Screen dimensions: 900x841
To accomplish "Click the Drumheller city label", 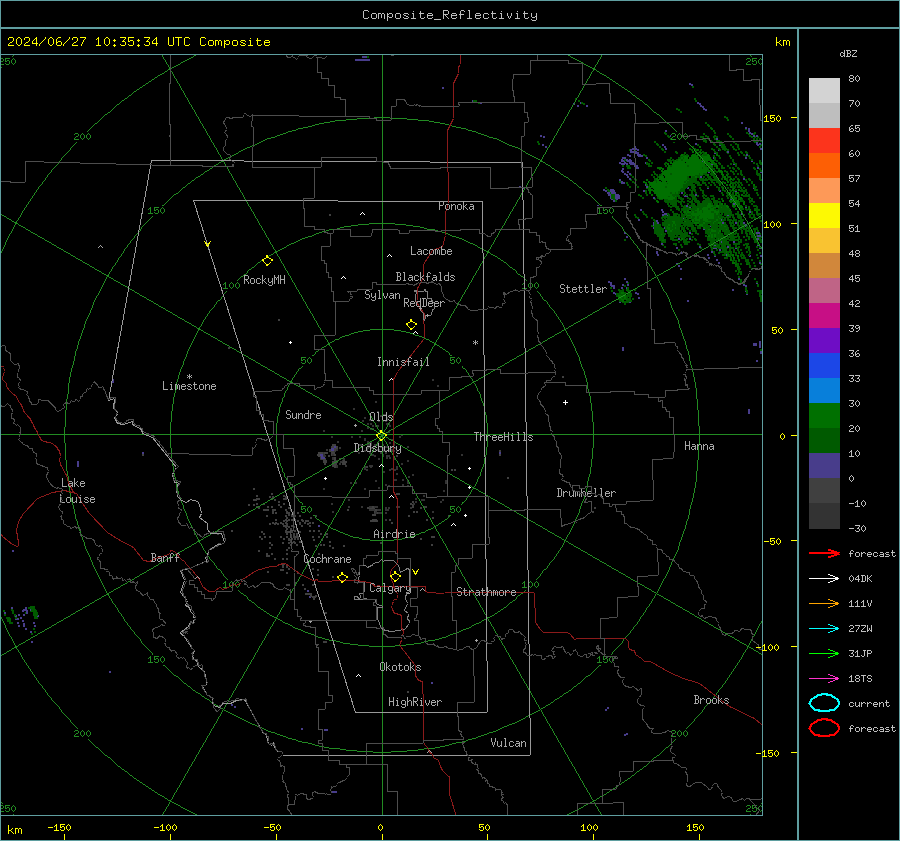I will [x=586, y=493].
